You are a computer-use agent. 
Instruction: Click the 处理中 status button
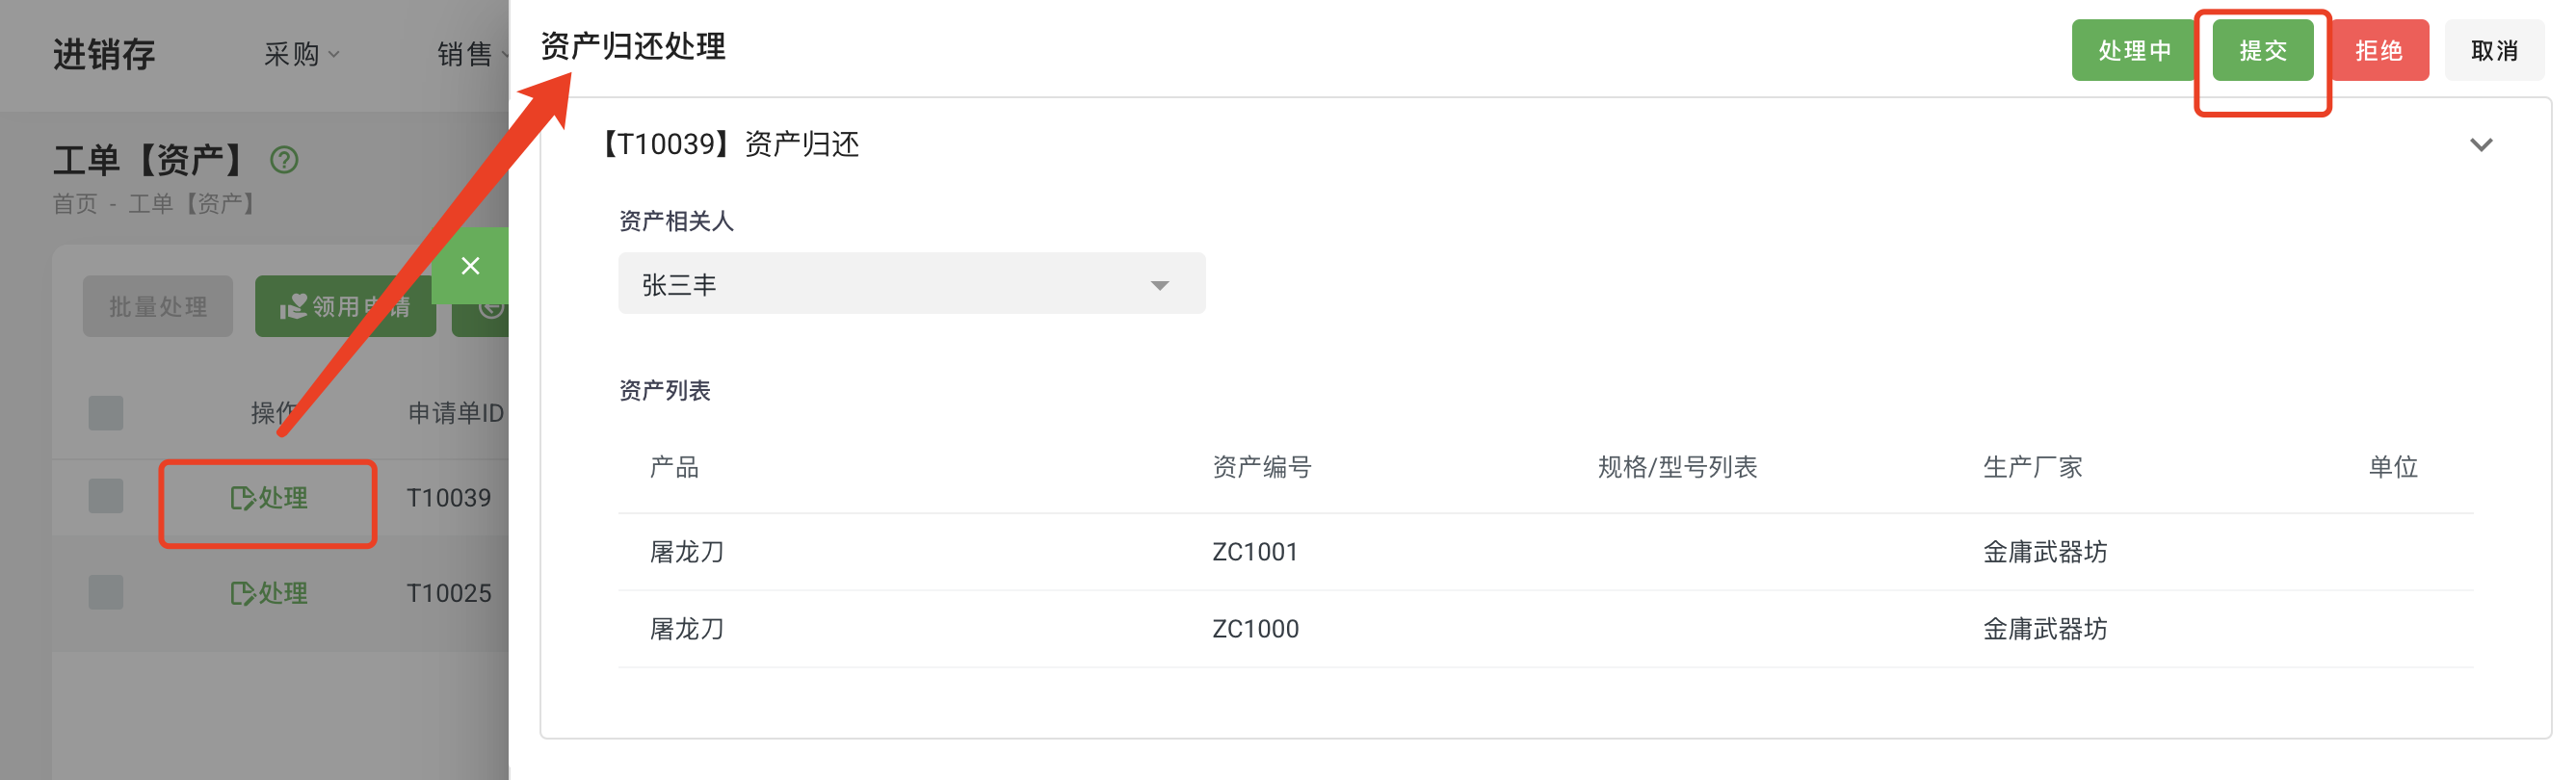[x=2134, y=50]
